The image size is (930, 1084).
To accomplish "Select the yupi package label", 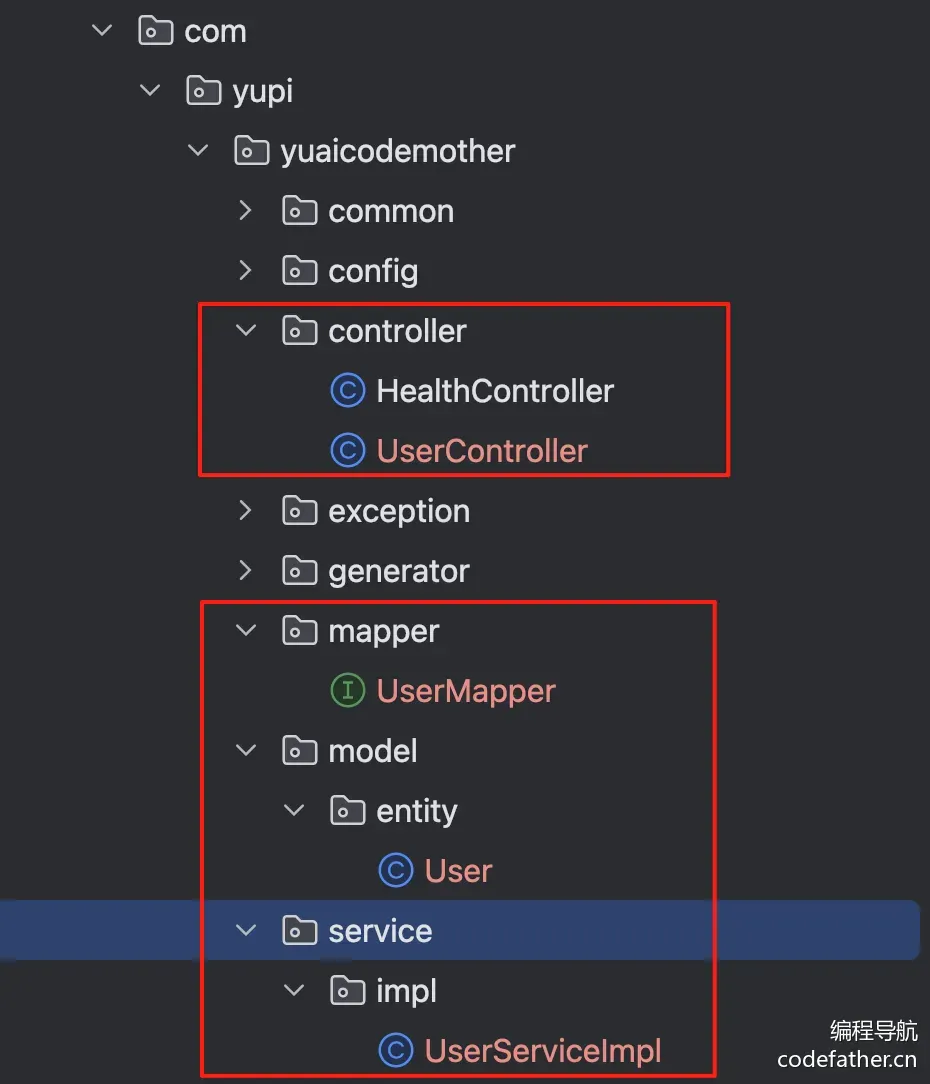I will tap(263, 92).
